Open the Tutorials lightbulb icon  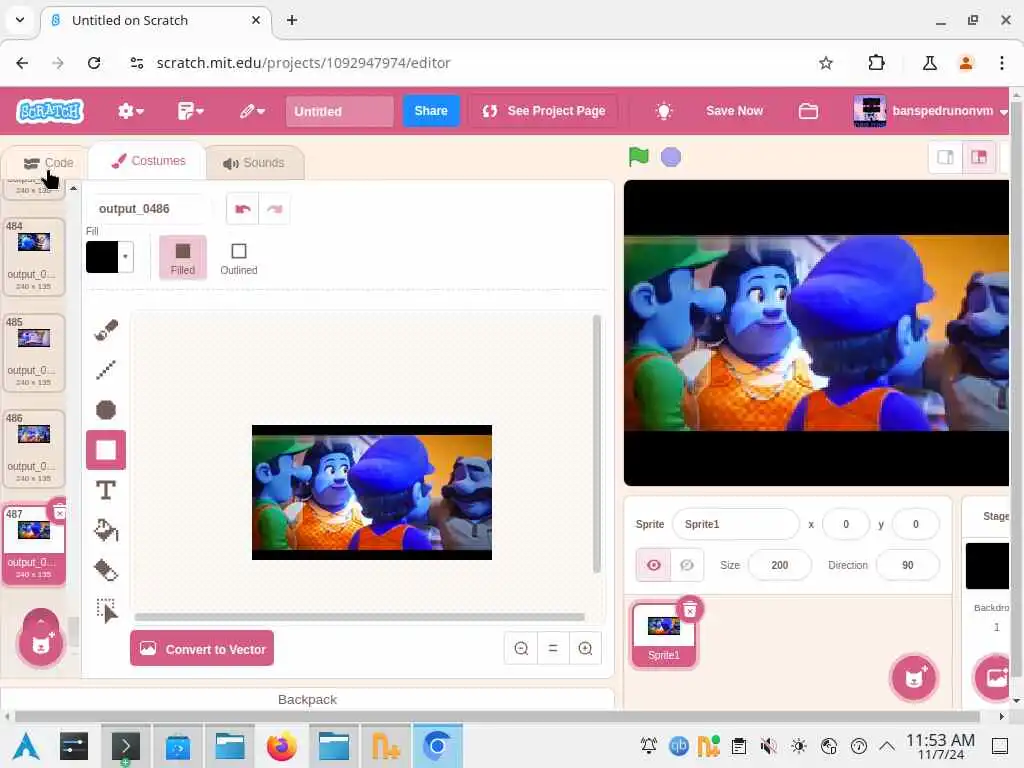[664, 111]
